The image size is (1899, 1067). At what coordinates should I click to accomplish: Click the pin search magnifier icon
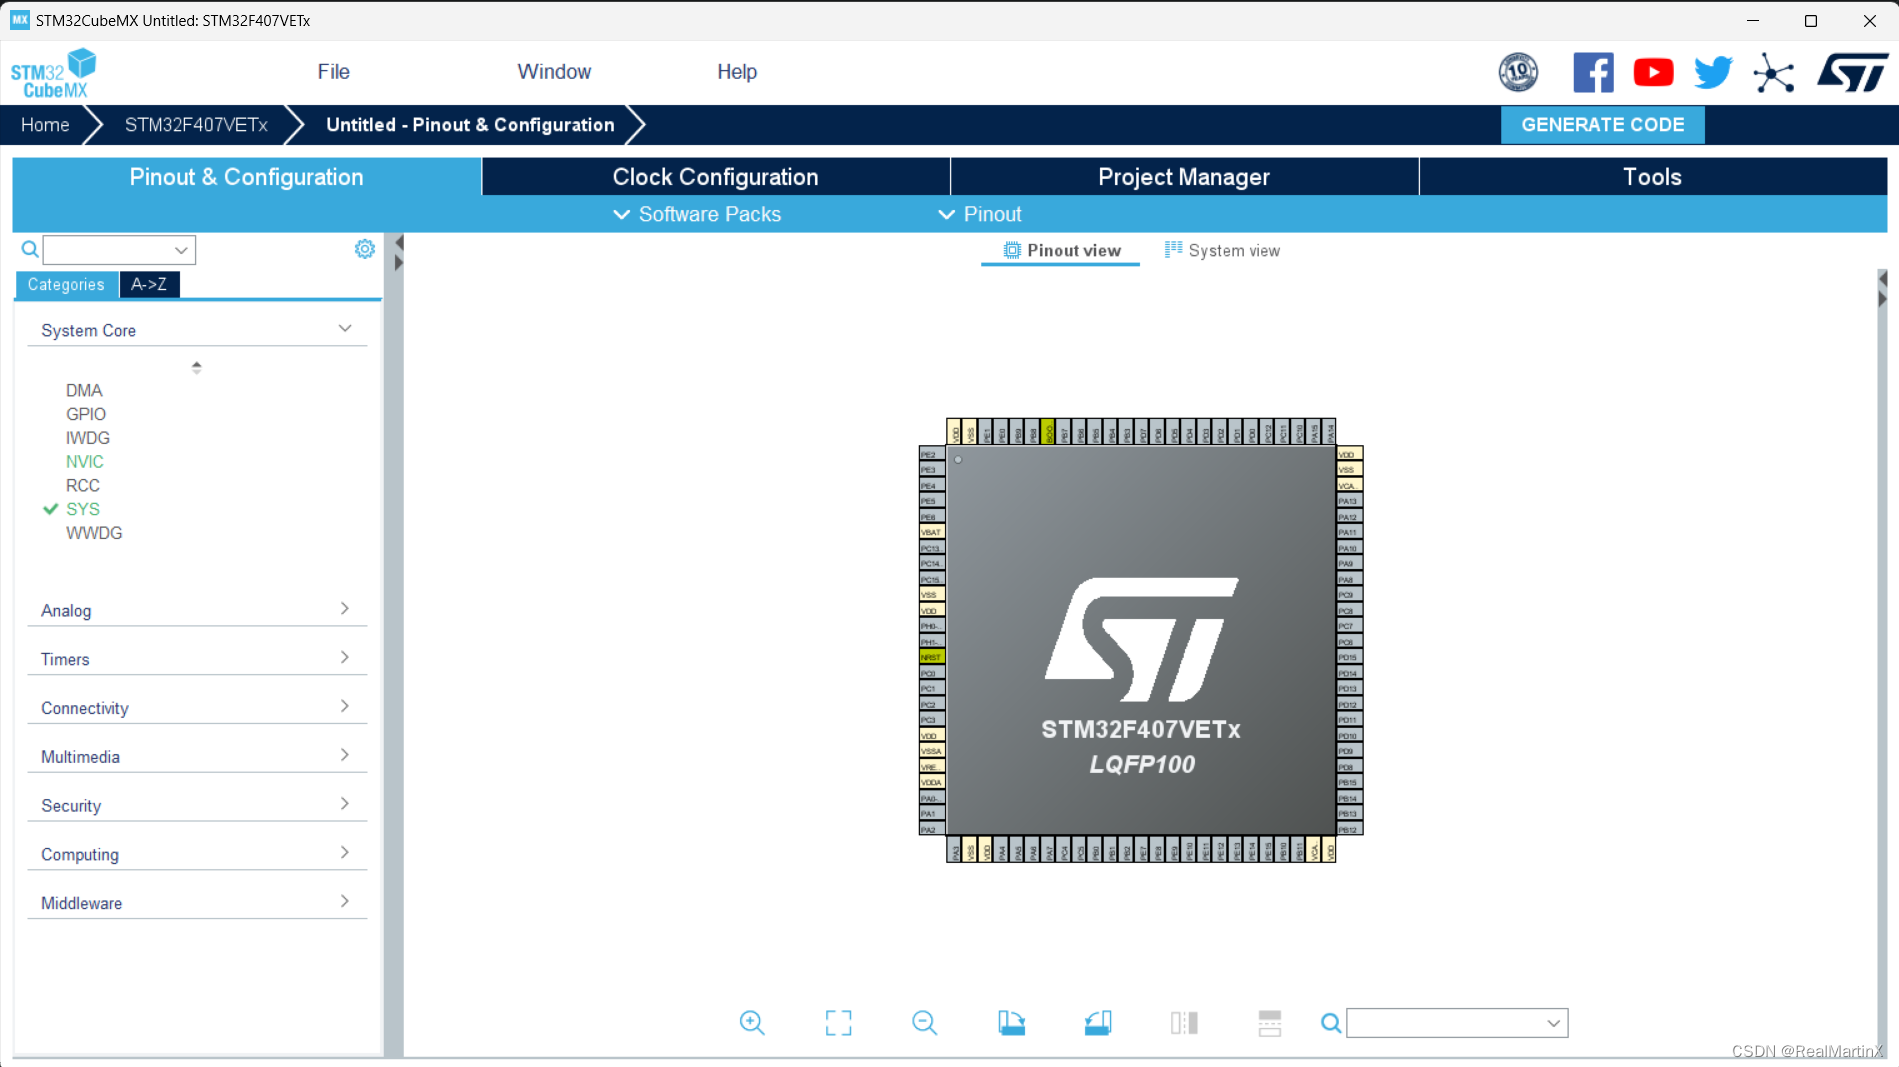pos(1330,1023)
